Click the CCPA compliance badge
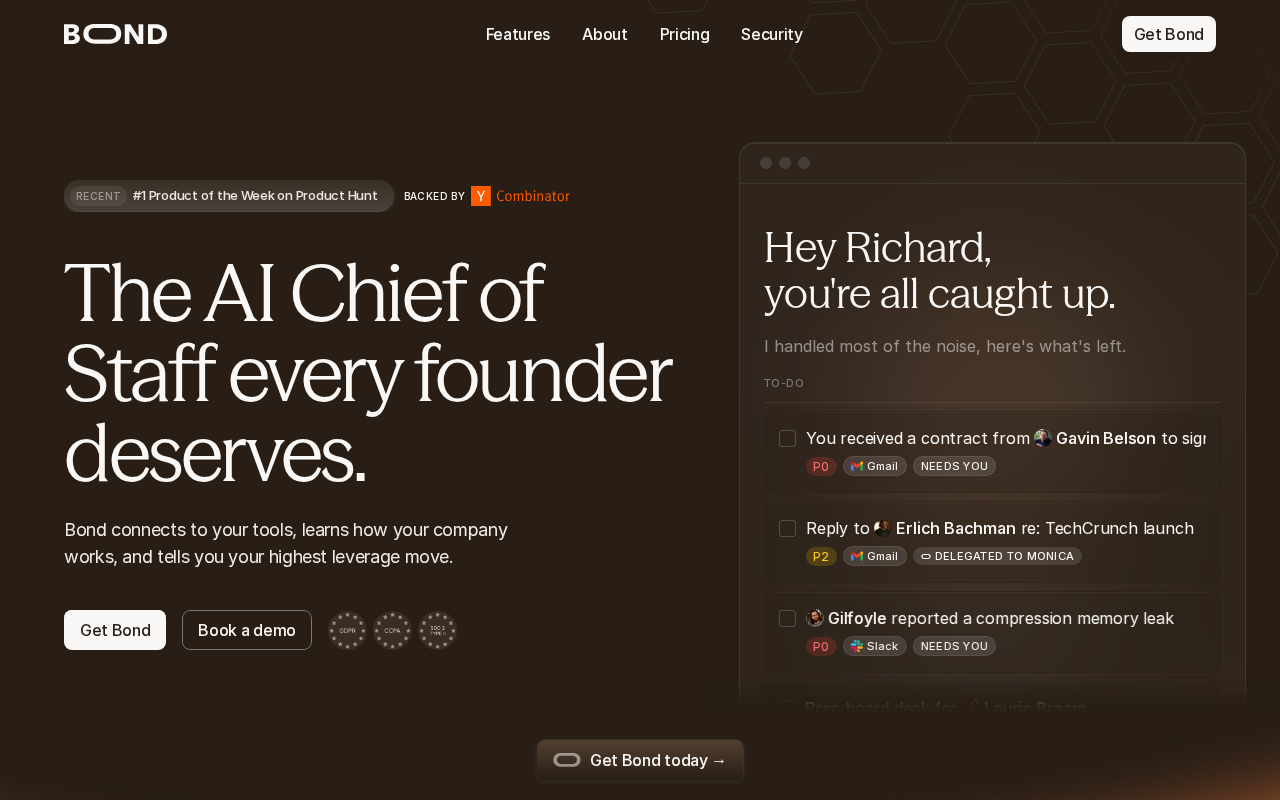 point(393,631)
